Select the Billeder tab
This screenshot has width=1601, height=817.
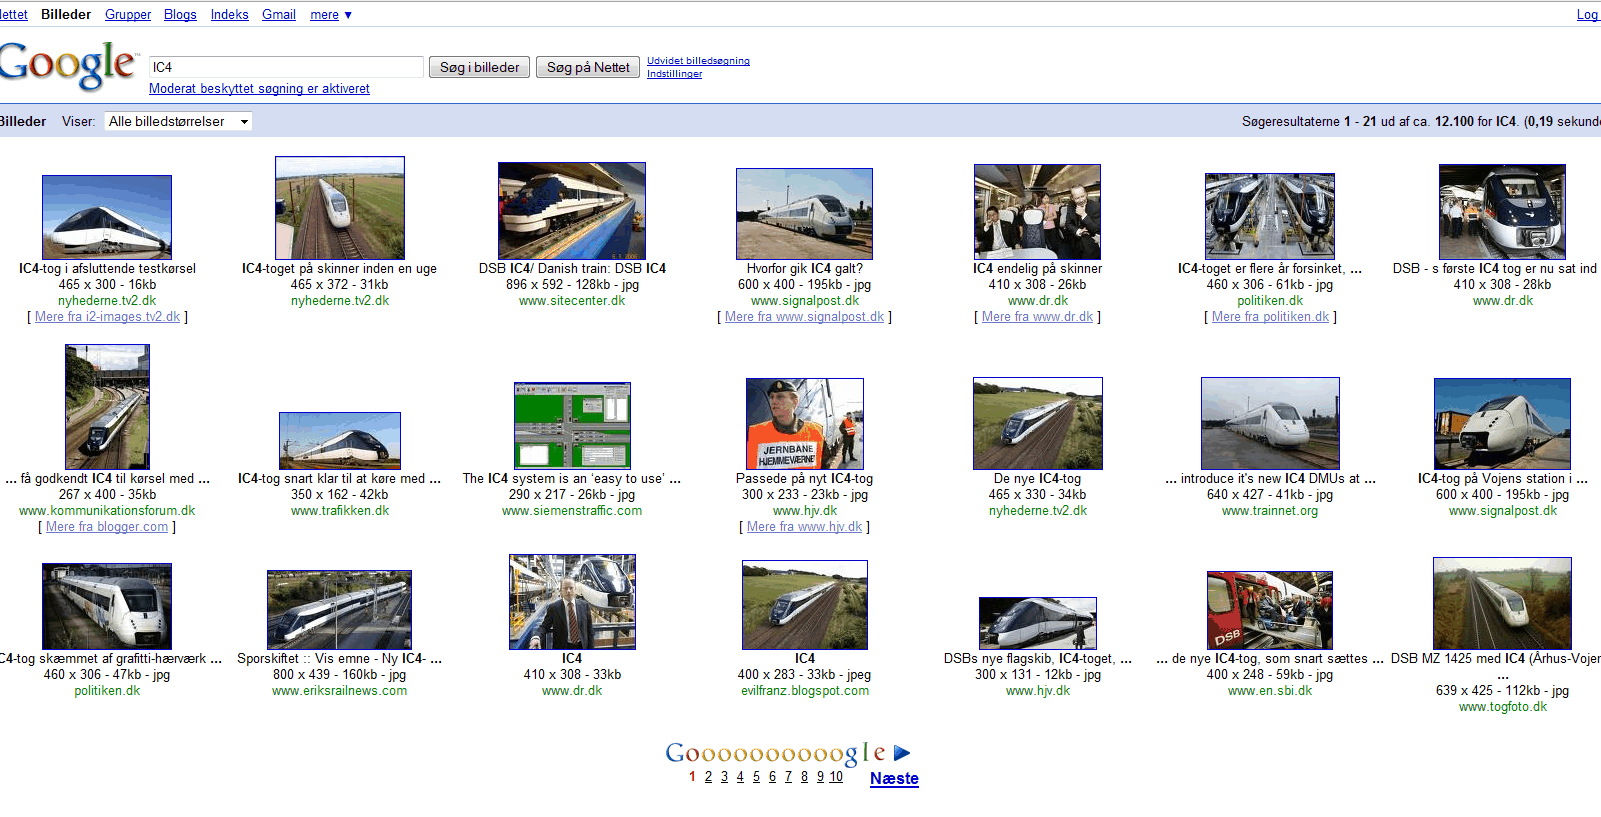click(x=66, y=14)
